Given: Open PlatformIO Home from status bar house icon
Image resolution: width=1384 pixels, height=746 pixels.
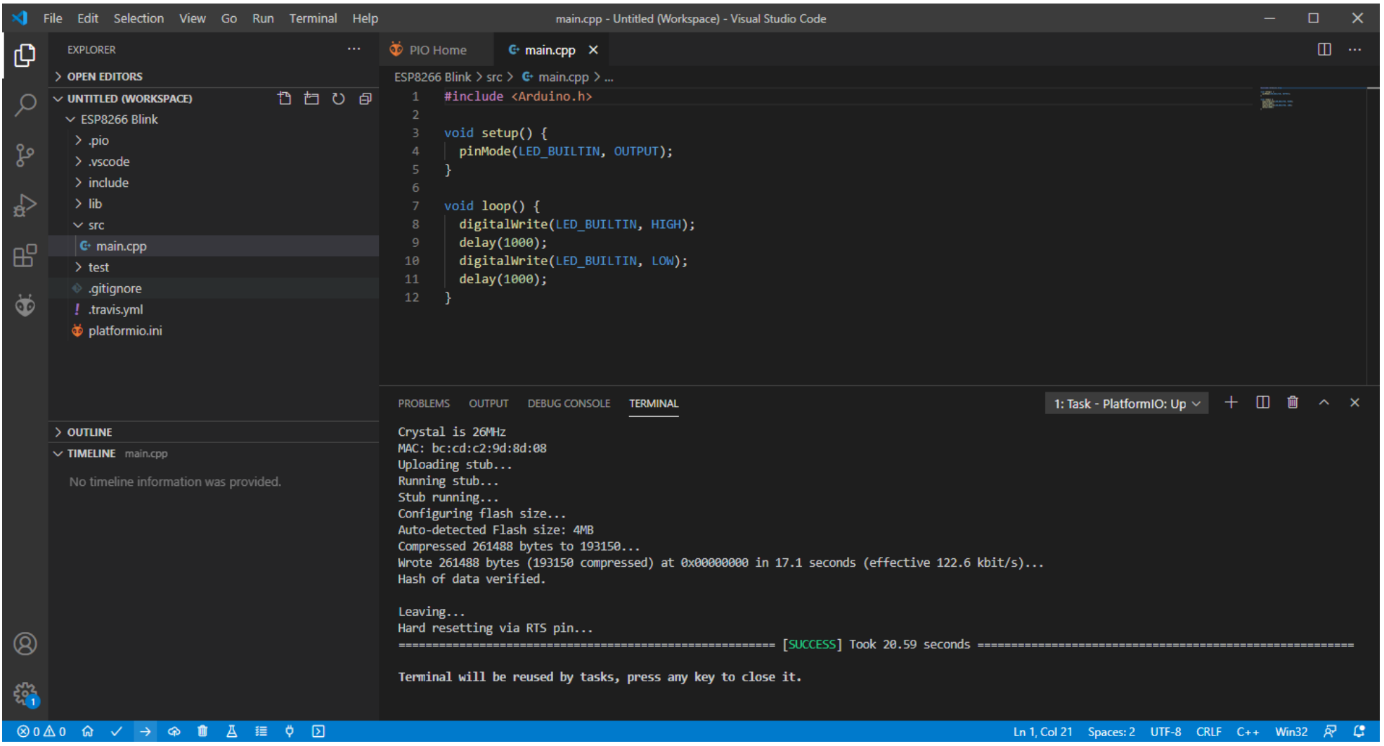Looking at the screenshot, I should pos(87,731).
